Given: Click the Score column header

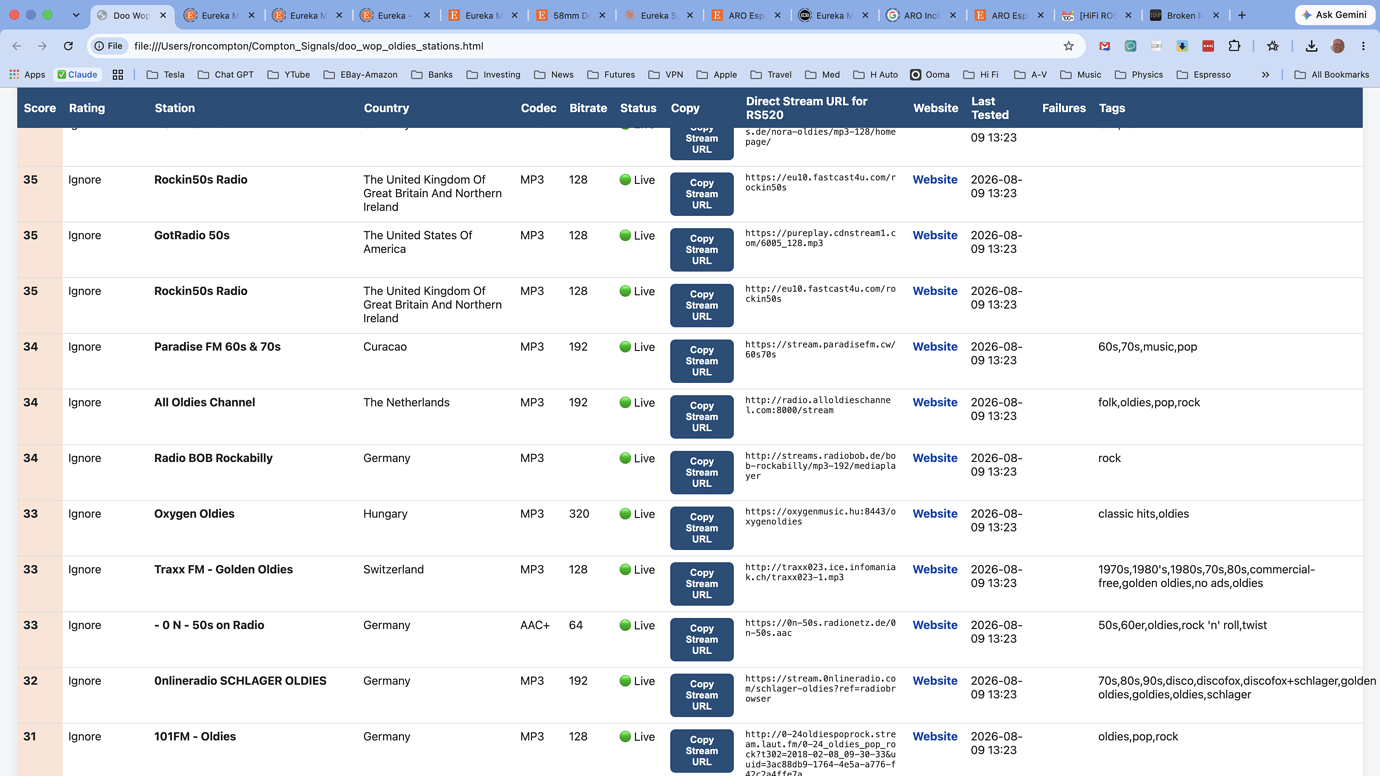Looking at the screenshot, I should [40, 108].
